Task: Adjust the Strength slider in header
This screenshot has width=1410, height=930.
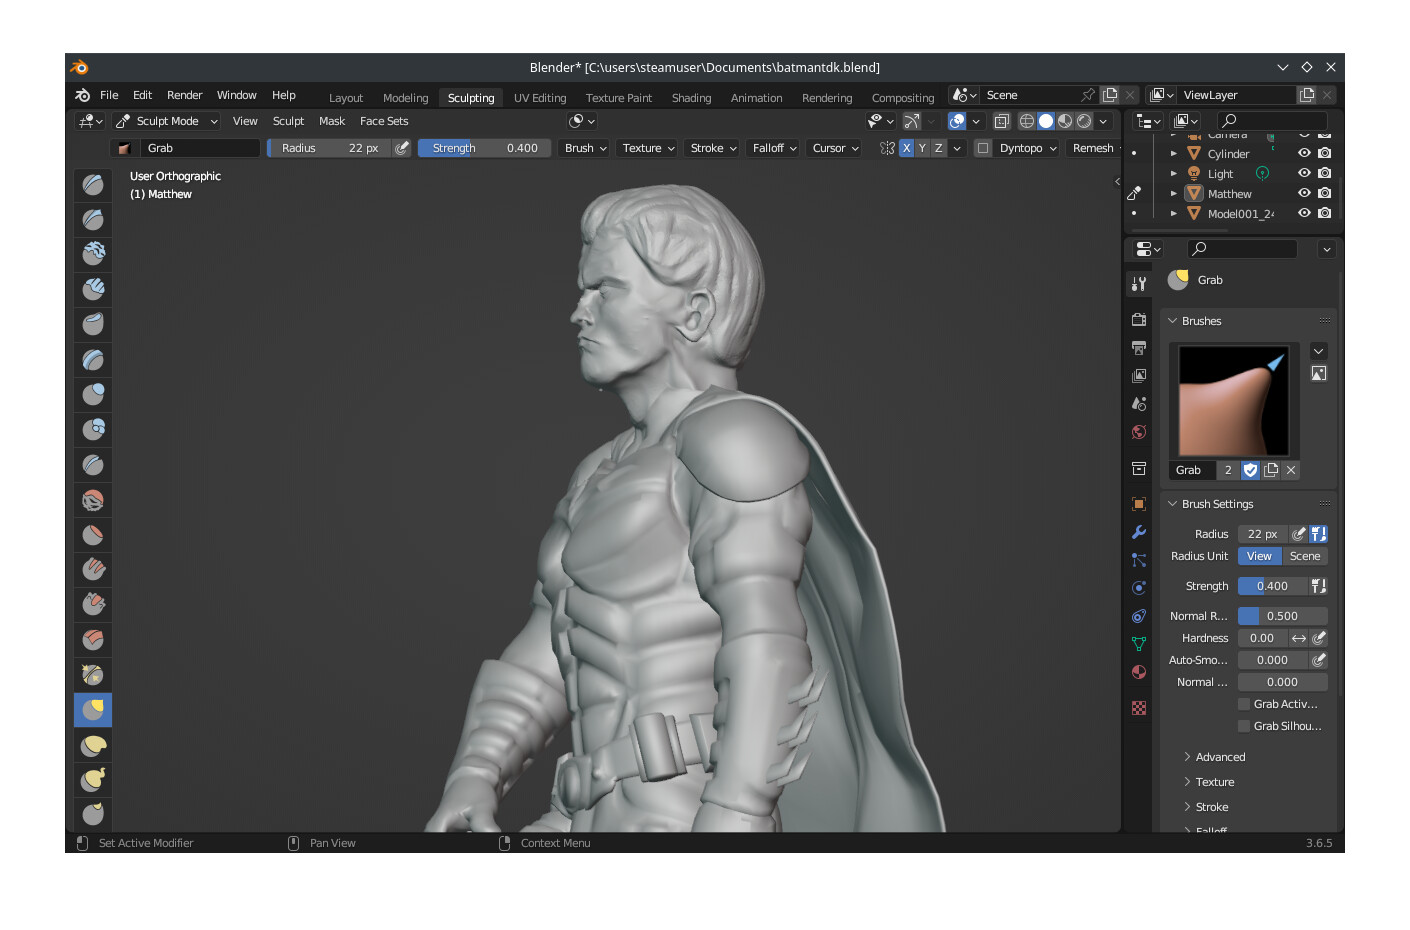Action: [484, 148]
